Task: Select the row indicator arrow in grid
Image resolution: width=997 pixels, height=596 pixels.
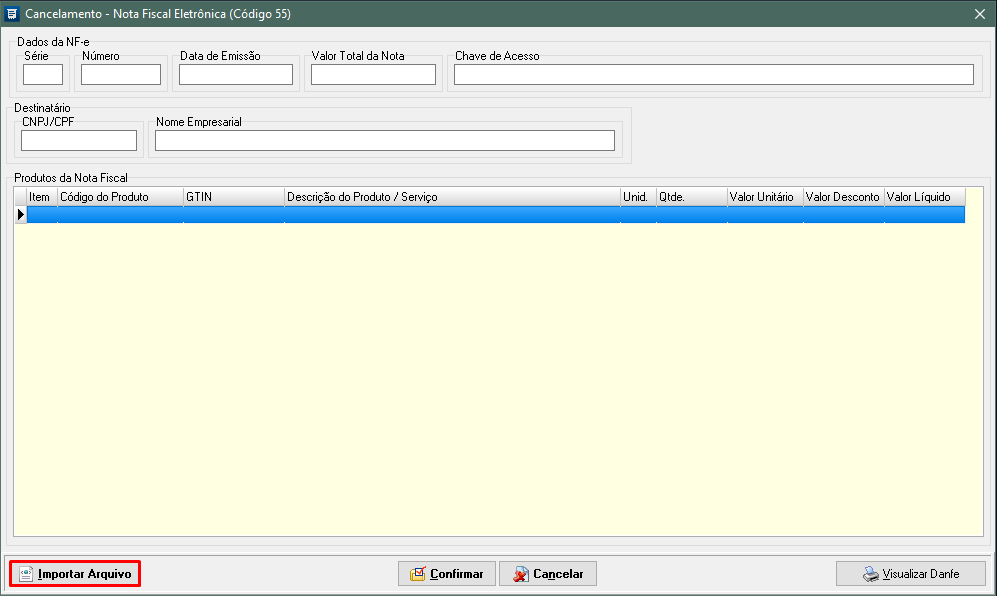Action: point(20,214)
